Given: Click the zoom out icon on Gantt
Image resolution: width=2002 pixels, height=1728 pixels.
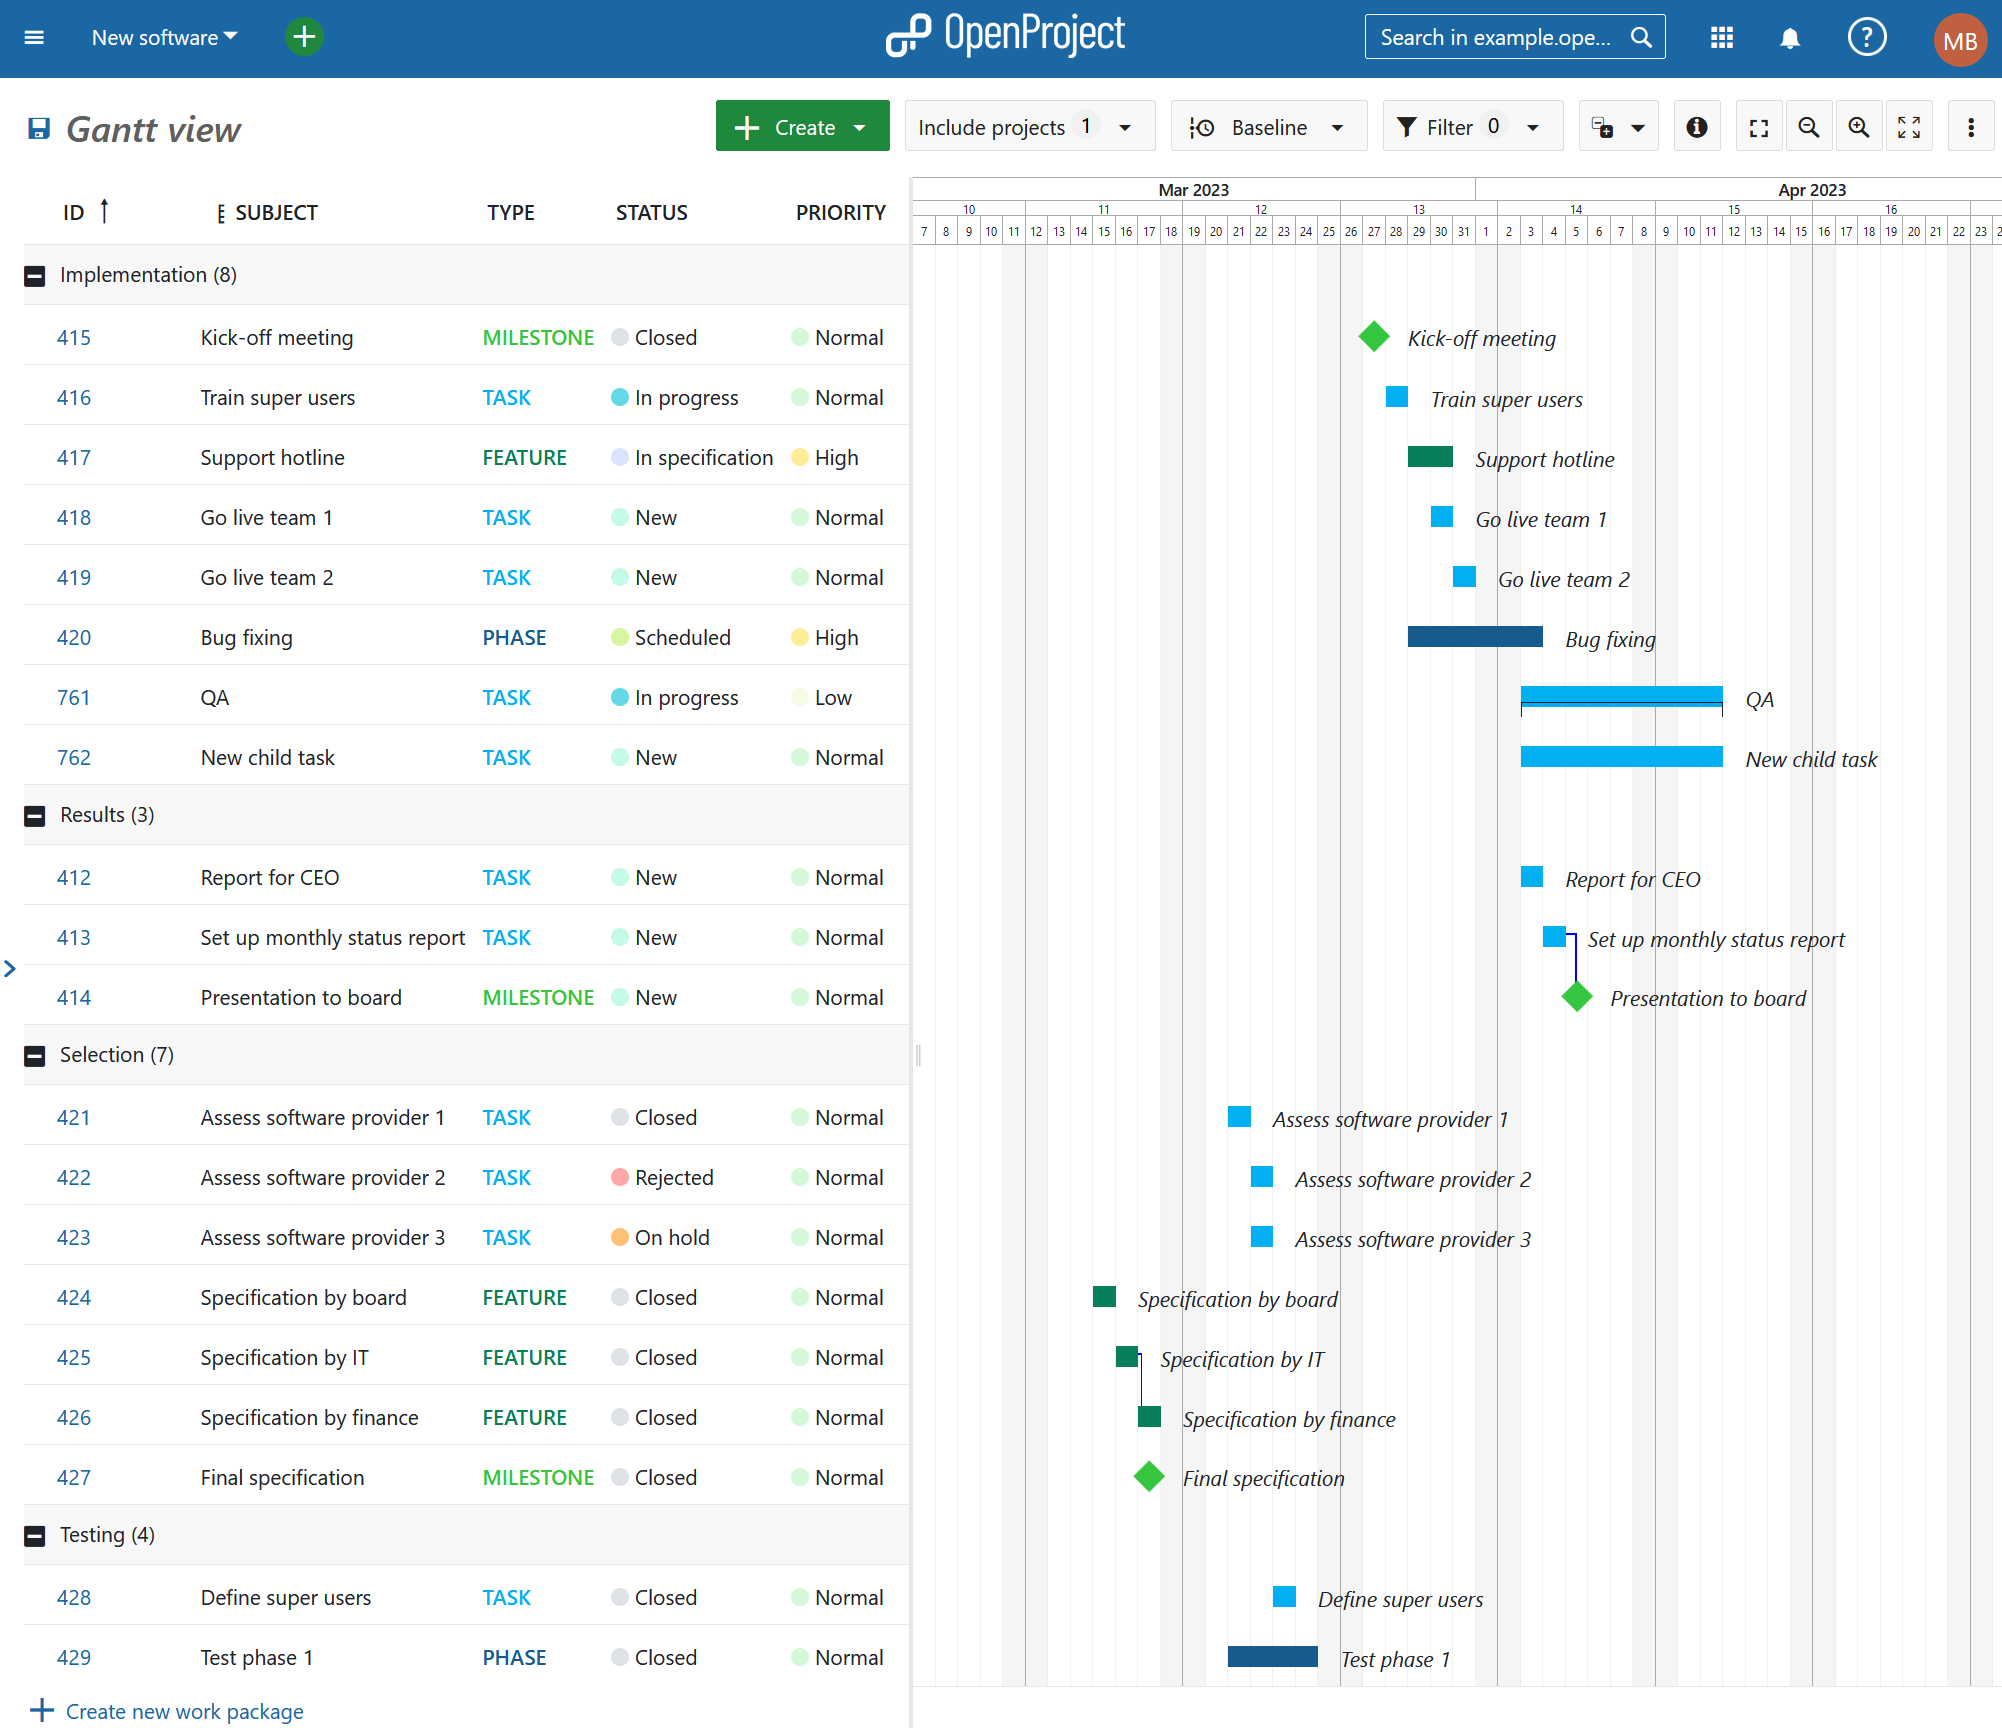Looking at the screenshot, I should click(x=1811, y=128).
